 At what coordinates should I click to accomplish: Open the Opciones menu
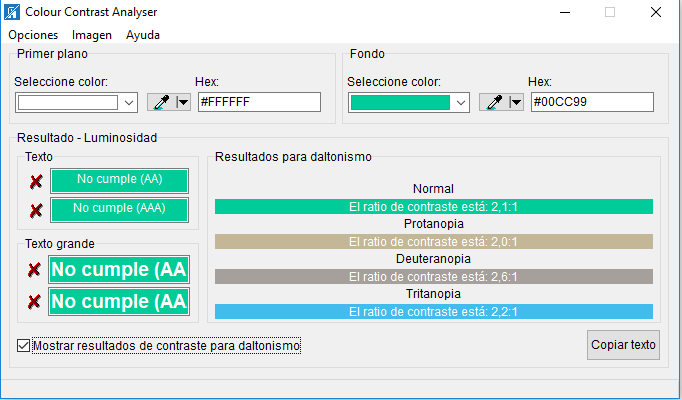(x=33, y=34)
